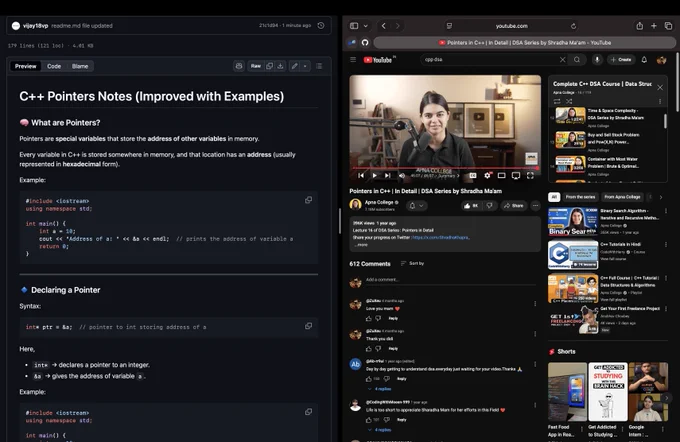Select 'From Apna College' filter chip

[622, 197]
